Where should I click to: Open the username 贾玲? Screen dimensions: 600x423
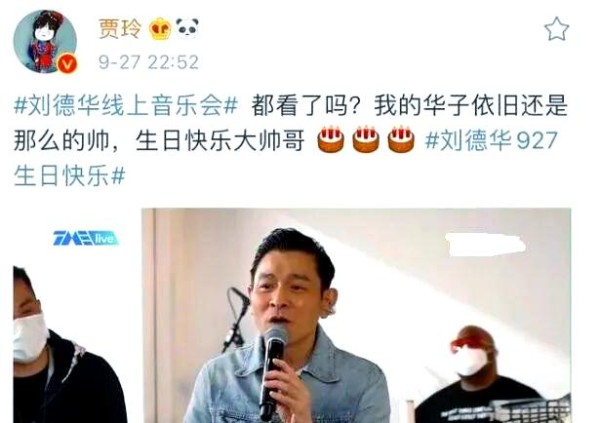click(120, 29)
